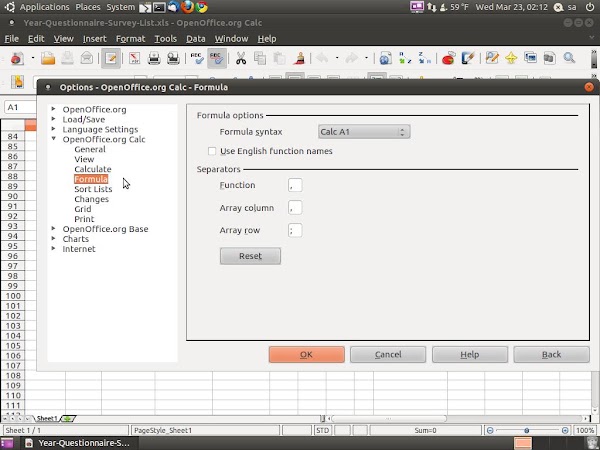Click the Array column separator field
The width and height of the screenshot is (600, 450).
point(295,208)
